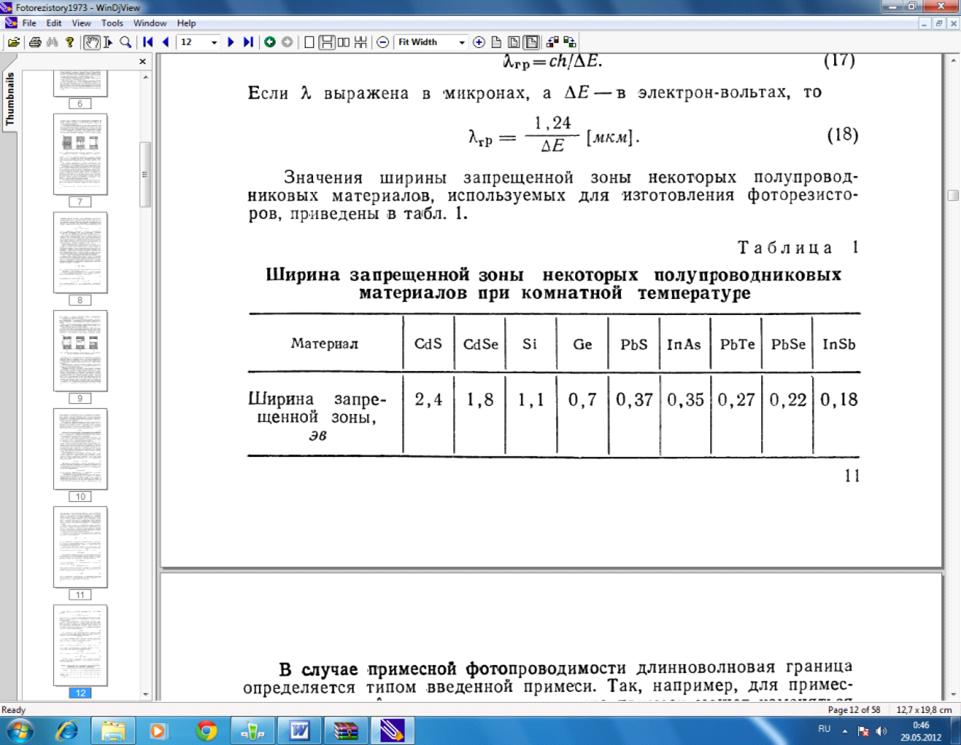Click the Find binoculars icon

tap(52, 42)
